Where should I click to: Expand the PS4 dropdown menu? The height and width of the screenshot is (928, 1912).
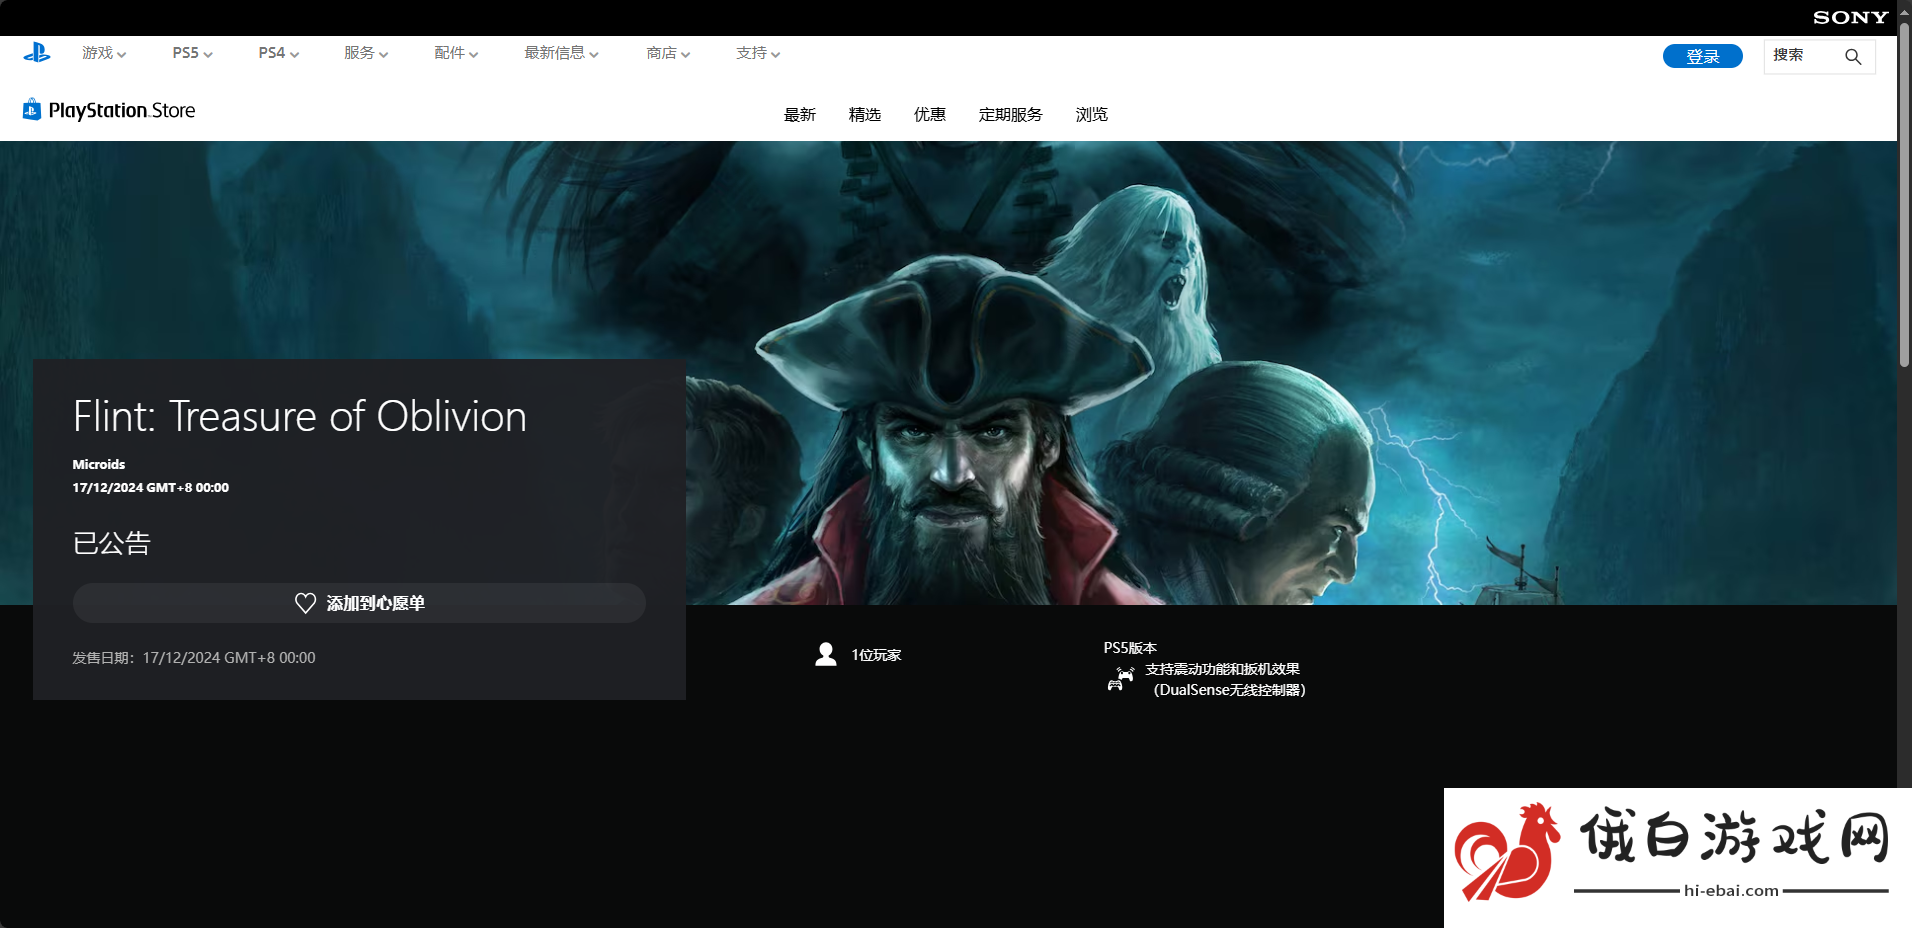278,53
